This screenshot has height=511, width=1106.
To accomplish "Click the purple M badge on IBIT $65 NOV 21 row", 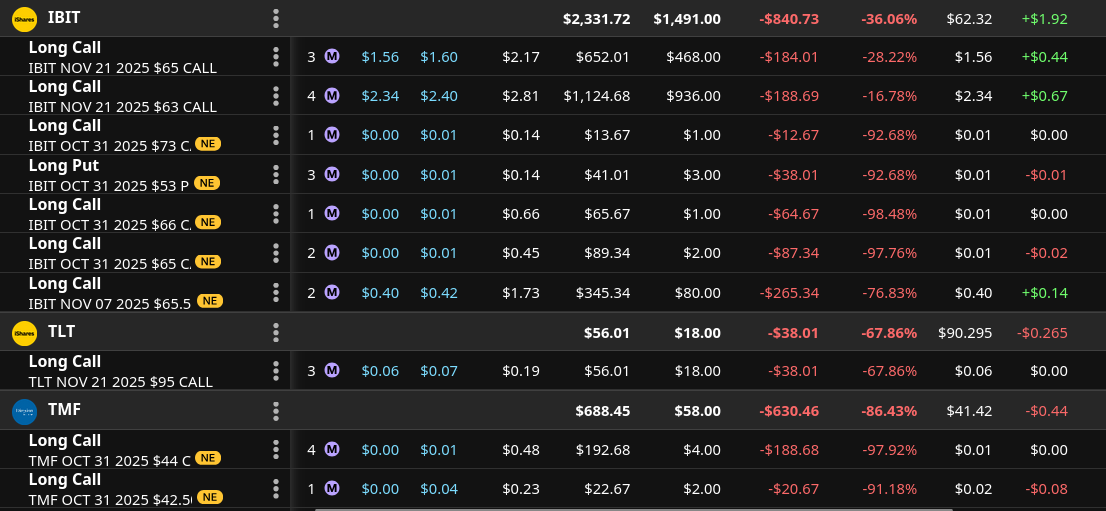I will (332, 56).
